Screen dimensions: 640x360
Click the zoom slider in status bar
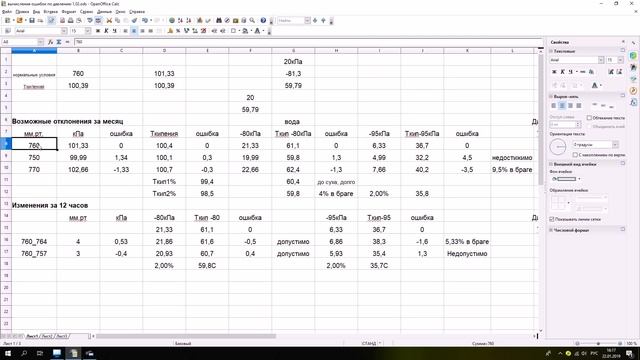598,344
